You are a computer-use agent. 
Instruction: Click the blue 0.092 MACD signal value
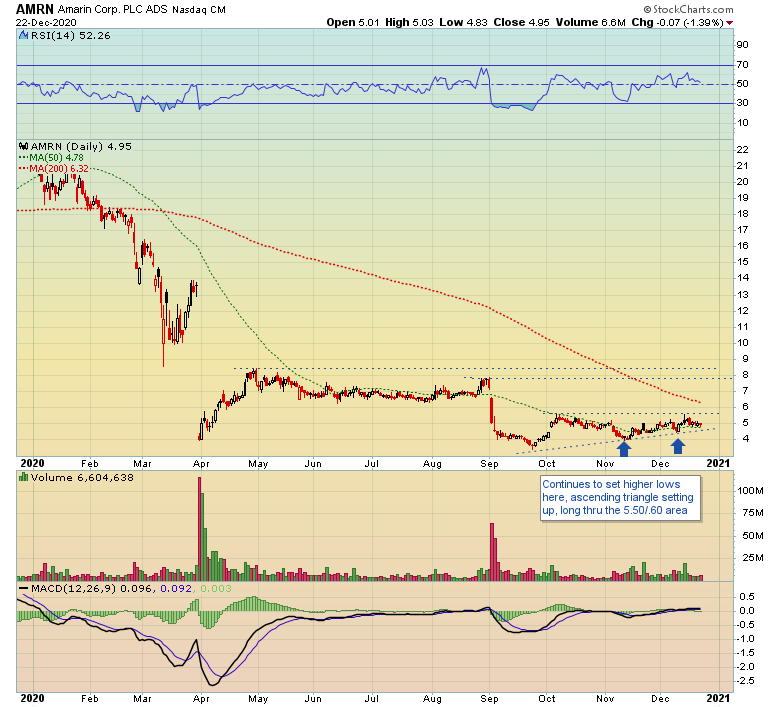(176, 589)
